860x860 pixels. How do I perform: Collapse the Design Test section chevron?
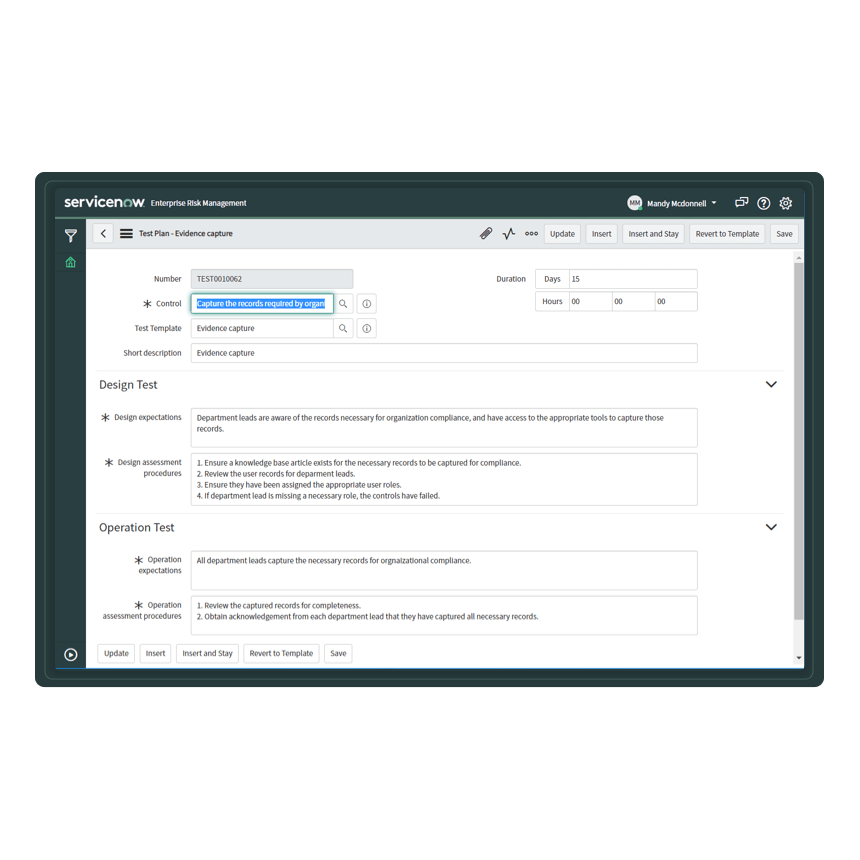point(771,383)
